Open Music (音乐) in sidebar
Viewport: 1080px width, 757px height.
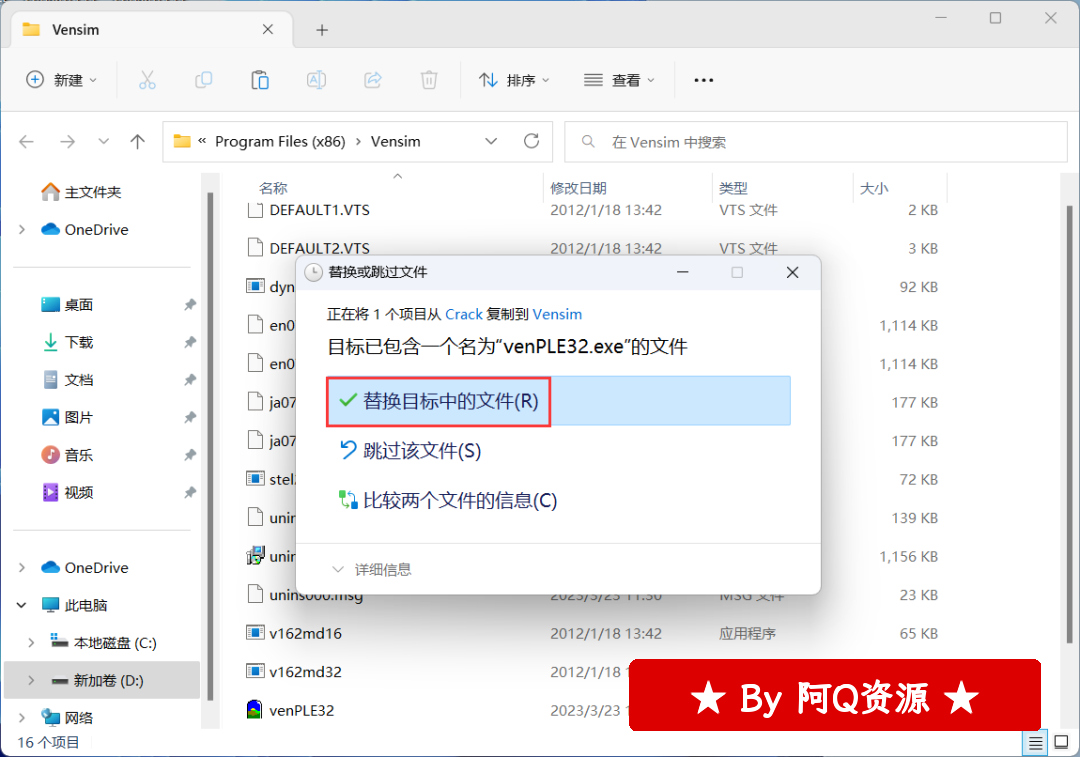67,455
